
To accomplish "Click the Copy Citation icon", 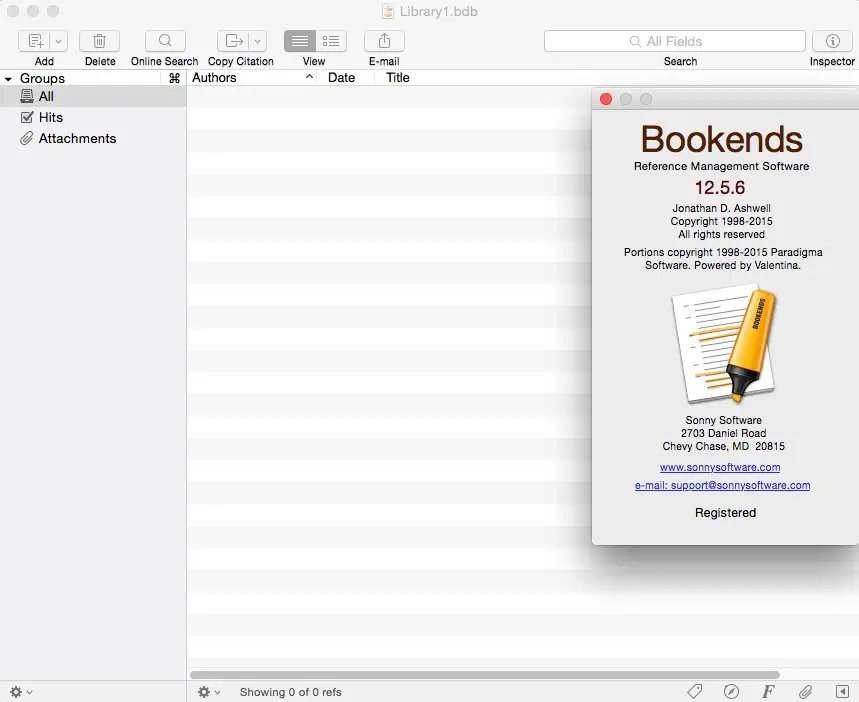I will 234,41.
